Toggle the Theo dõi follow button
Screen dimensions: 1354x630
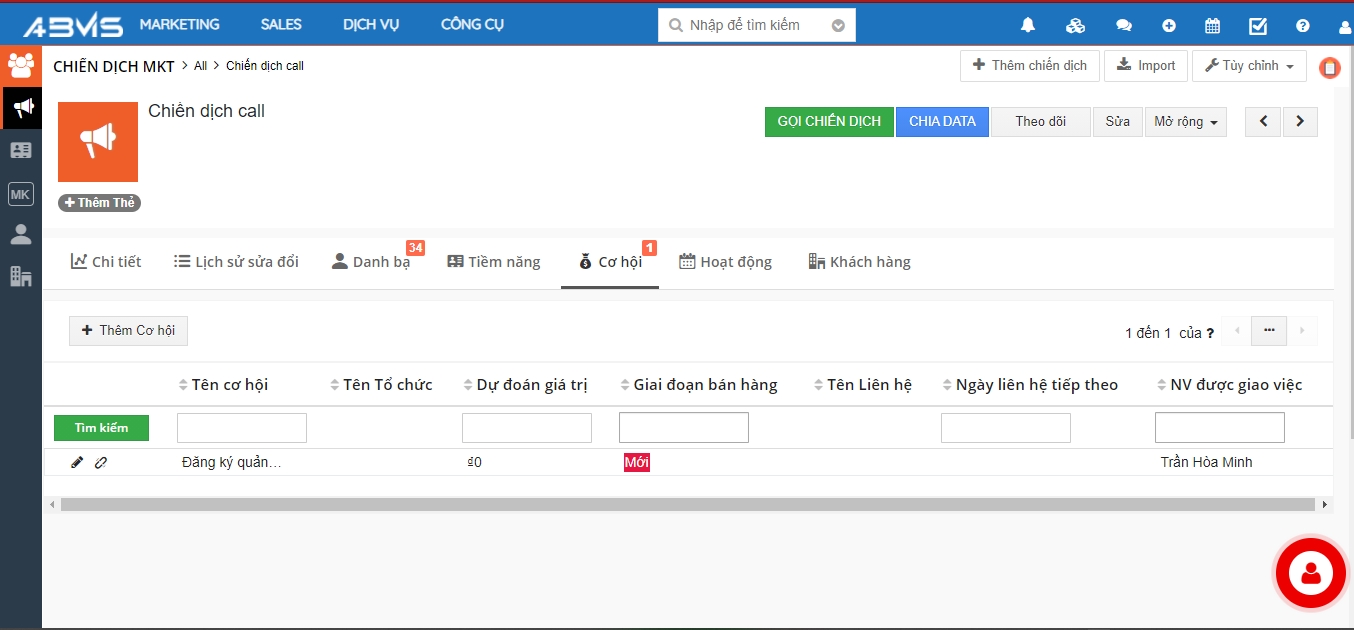click(x=1040, y=122)
